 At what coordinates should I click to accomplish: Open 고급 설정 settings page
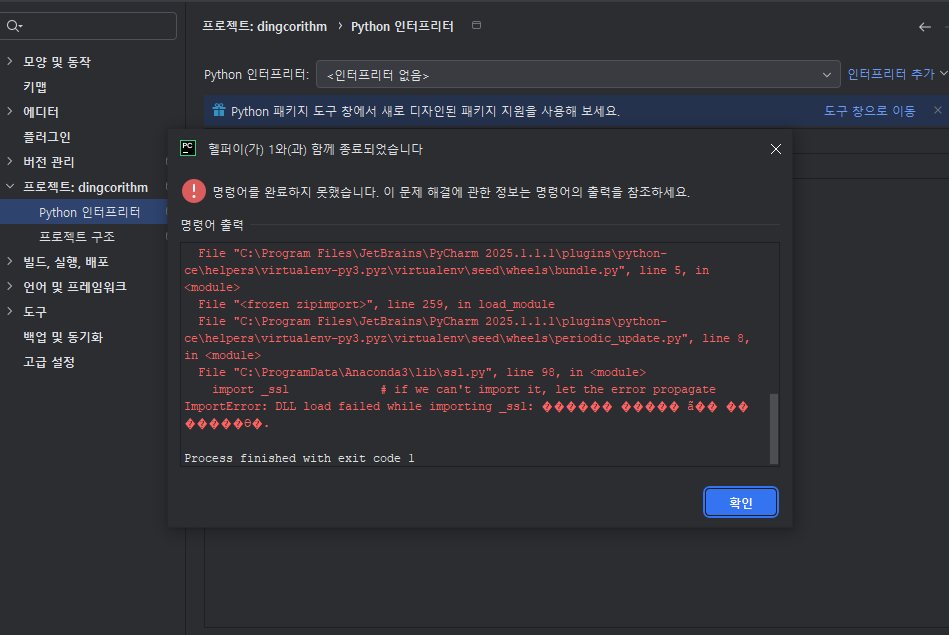click(48, 362)
